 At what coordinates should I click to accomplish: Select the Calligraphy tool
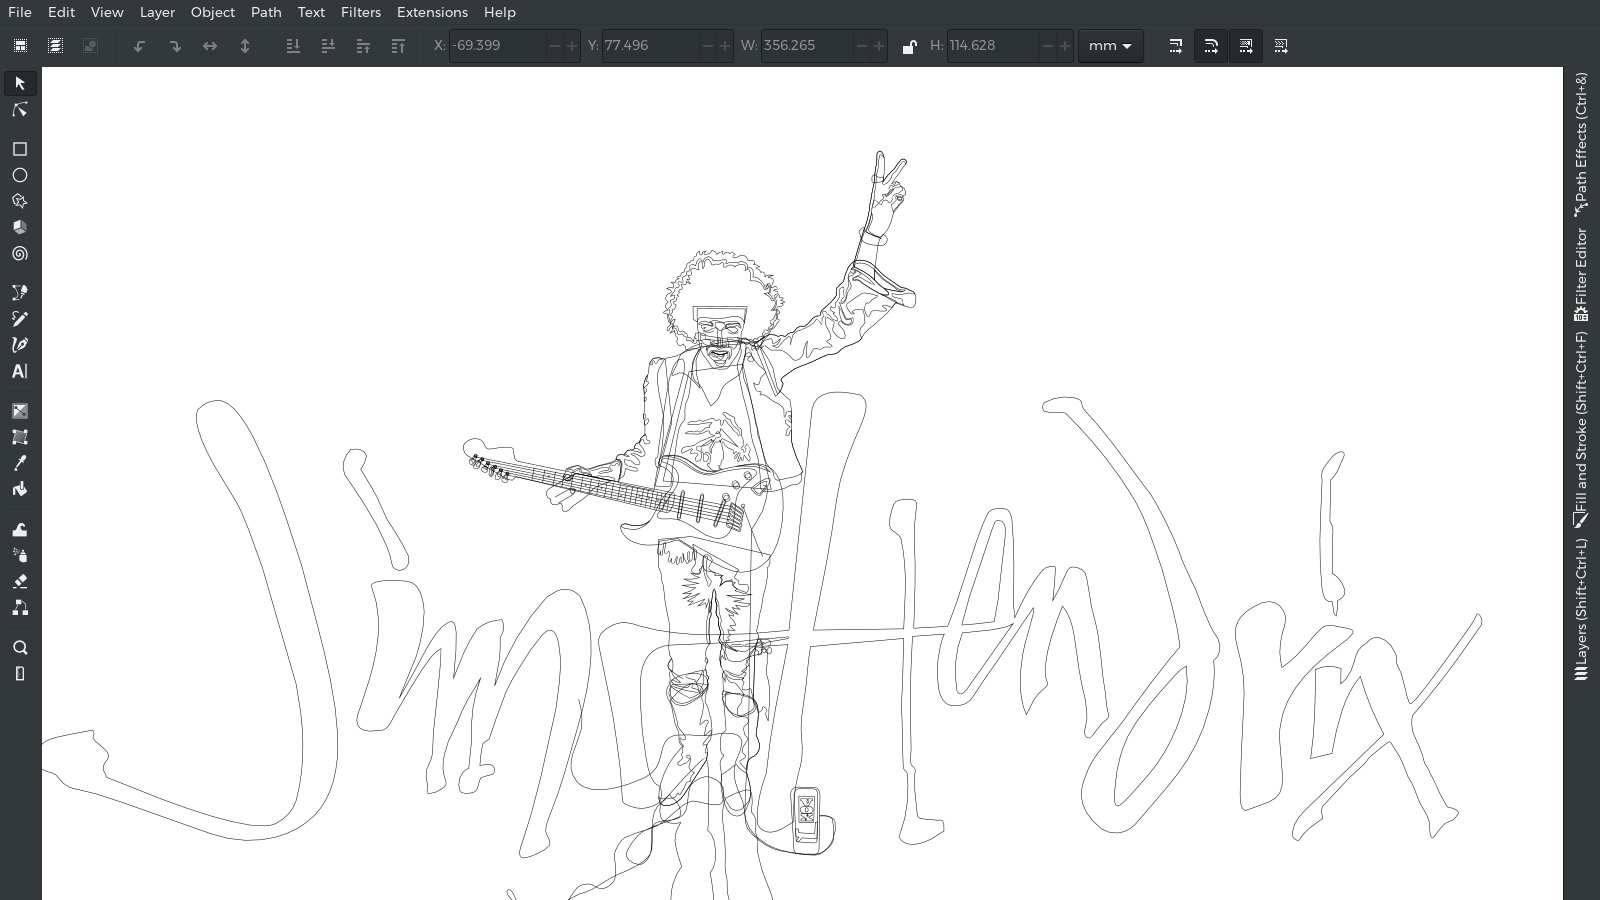click(x=20, y=344)
